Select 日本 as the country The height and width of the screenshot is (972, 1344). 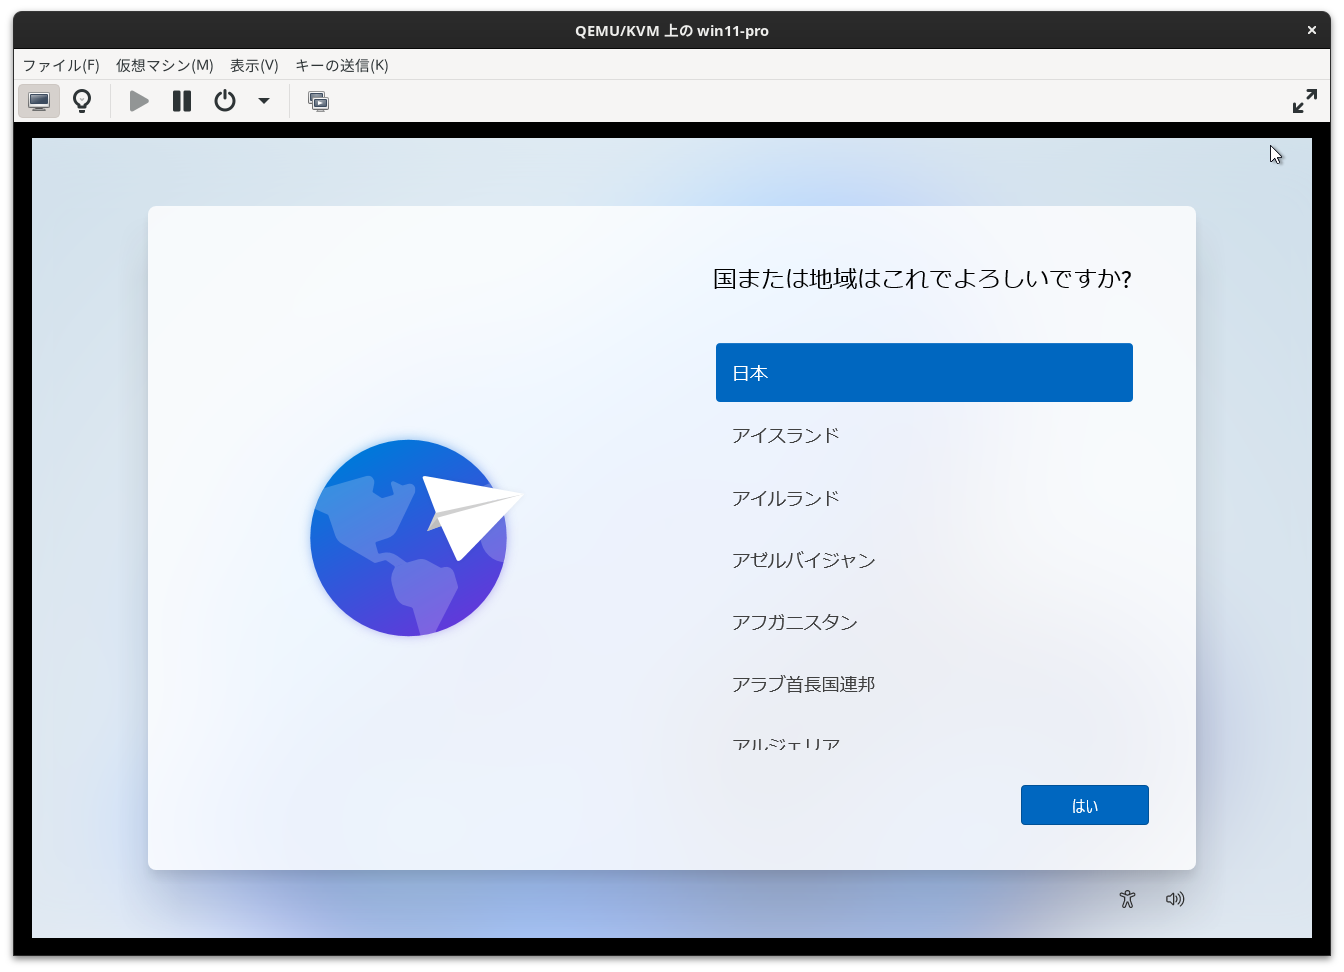(923, 372)
